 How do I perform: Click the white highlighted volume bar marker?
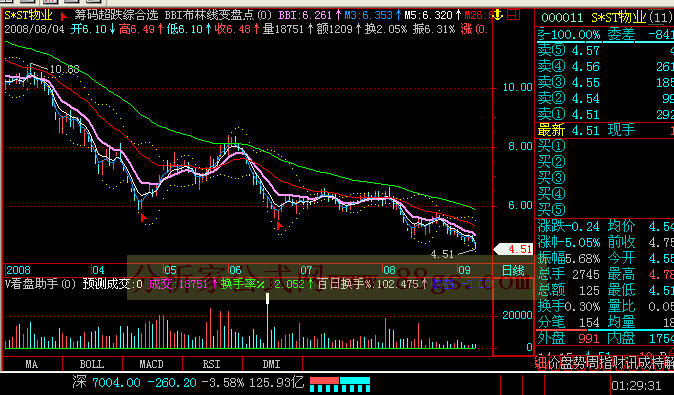[267, 298]
